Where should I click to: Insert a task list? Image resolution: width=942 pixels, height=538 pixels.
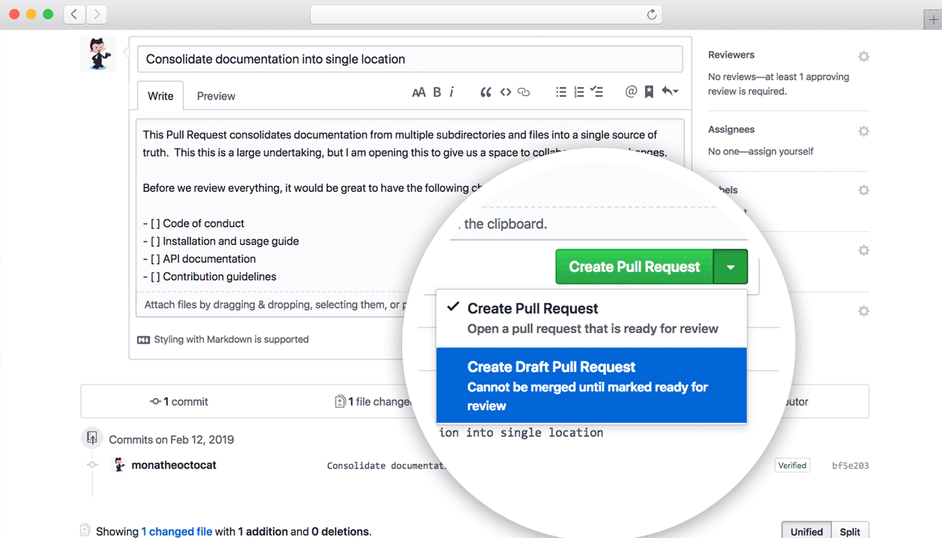click(597, 92)
